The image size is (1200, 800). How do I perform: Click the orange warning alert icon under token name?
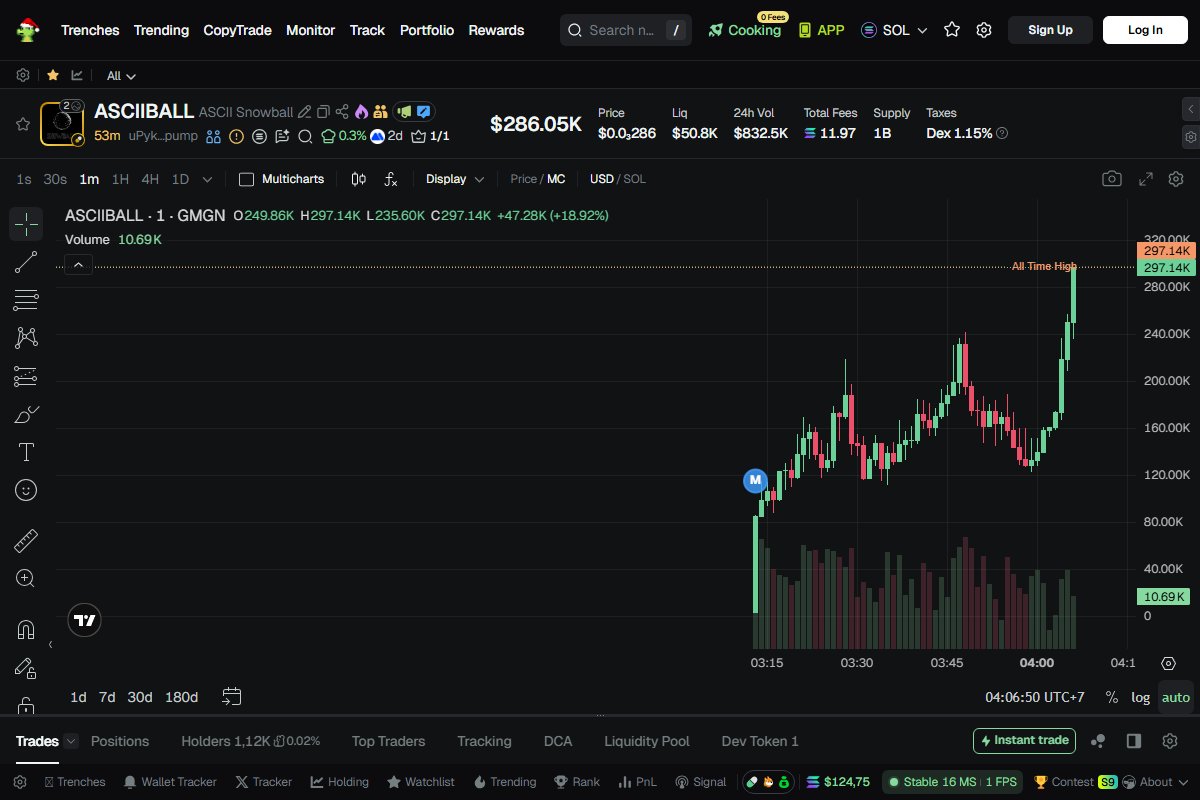click(236, 136)
